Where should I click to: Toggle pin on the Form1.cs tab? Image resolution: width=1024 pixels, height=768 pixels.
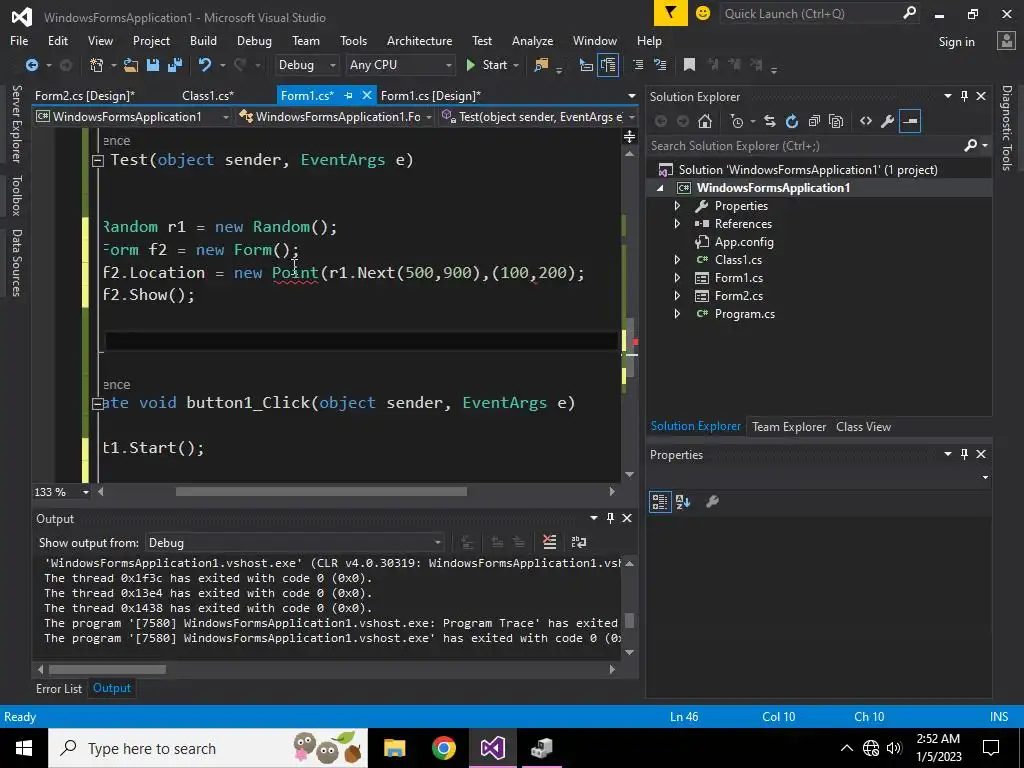[349, 95]
